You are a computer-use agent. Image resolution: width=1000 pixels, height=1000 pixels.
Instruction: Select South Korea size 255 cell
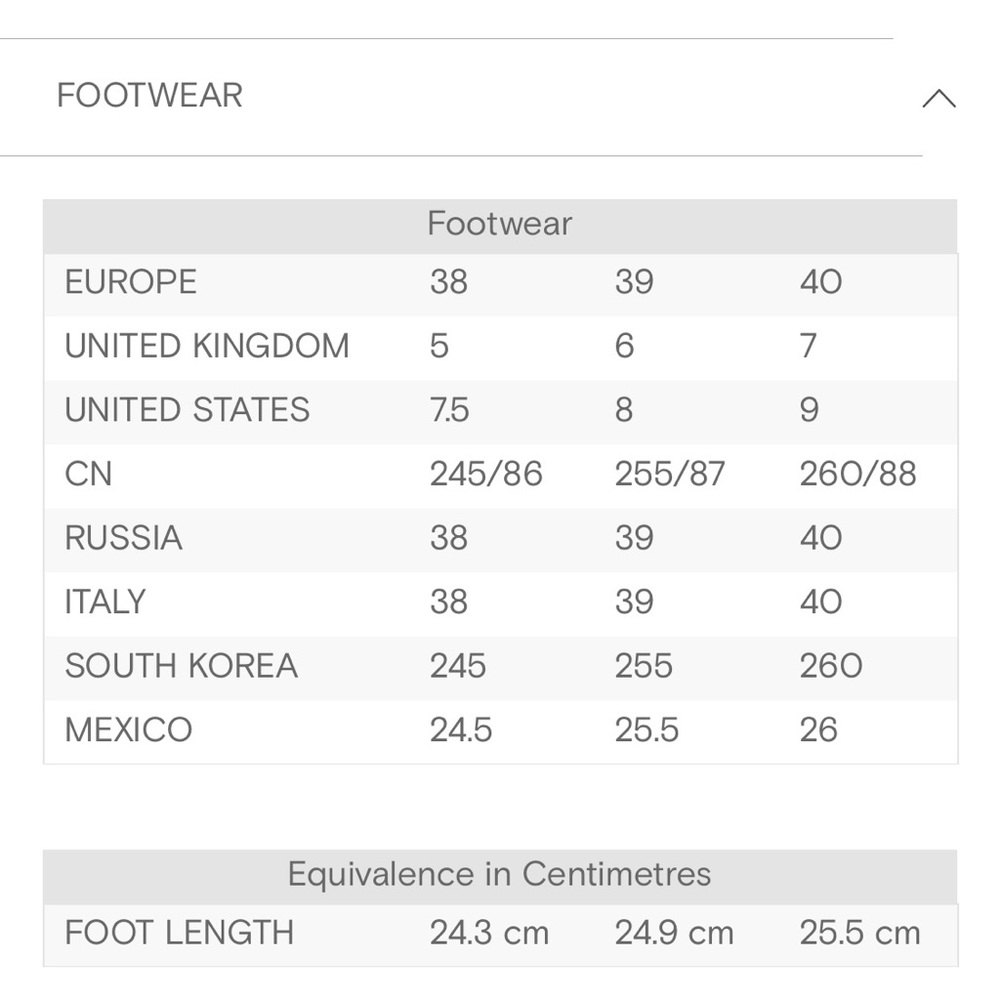[643, 666]
